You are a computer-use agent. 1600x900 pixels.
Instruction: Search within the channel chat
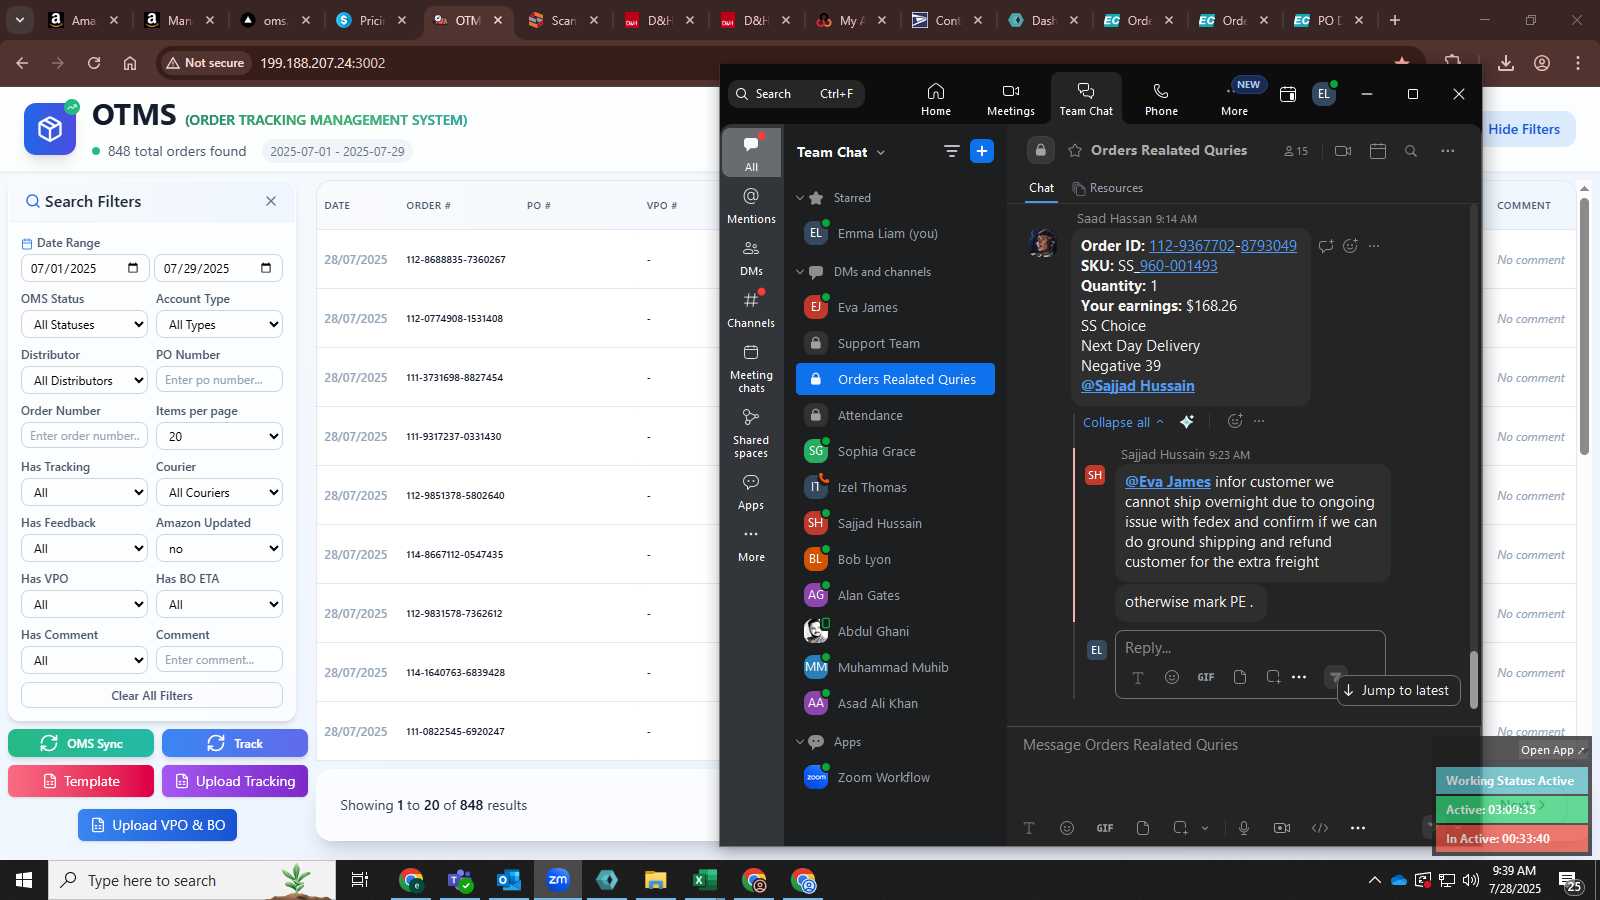[x=1411, y=151]
